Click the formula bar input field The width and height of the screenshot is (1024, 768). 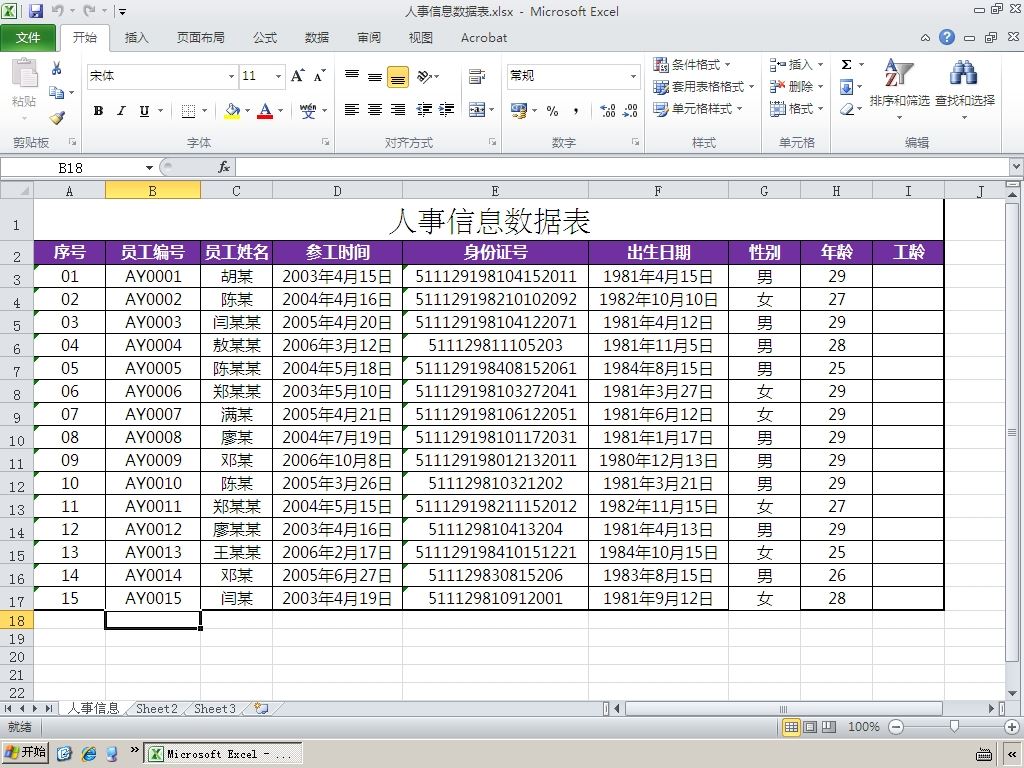[x=622, y=168]
